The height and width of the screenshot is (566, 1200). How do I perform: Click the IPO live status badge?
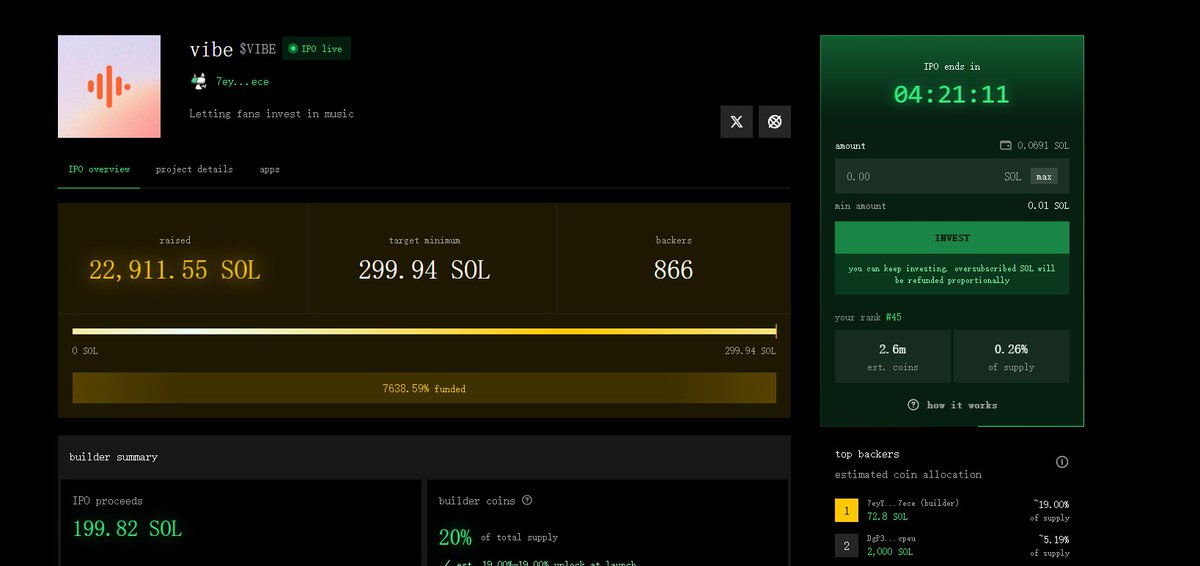(316, 48)
